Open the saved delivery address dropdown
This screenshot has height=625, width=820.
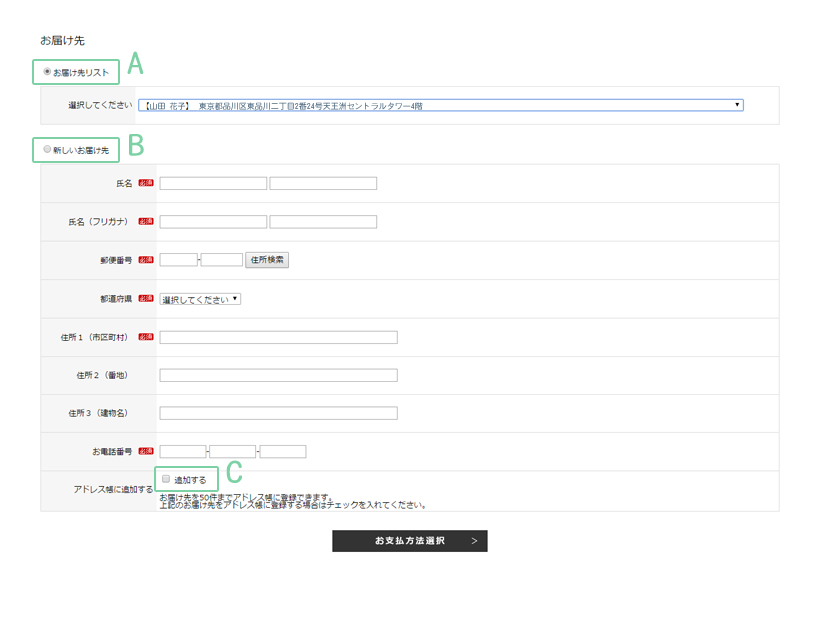438,105
